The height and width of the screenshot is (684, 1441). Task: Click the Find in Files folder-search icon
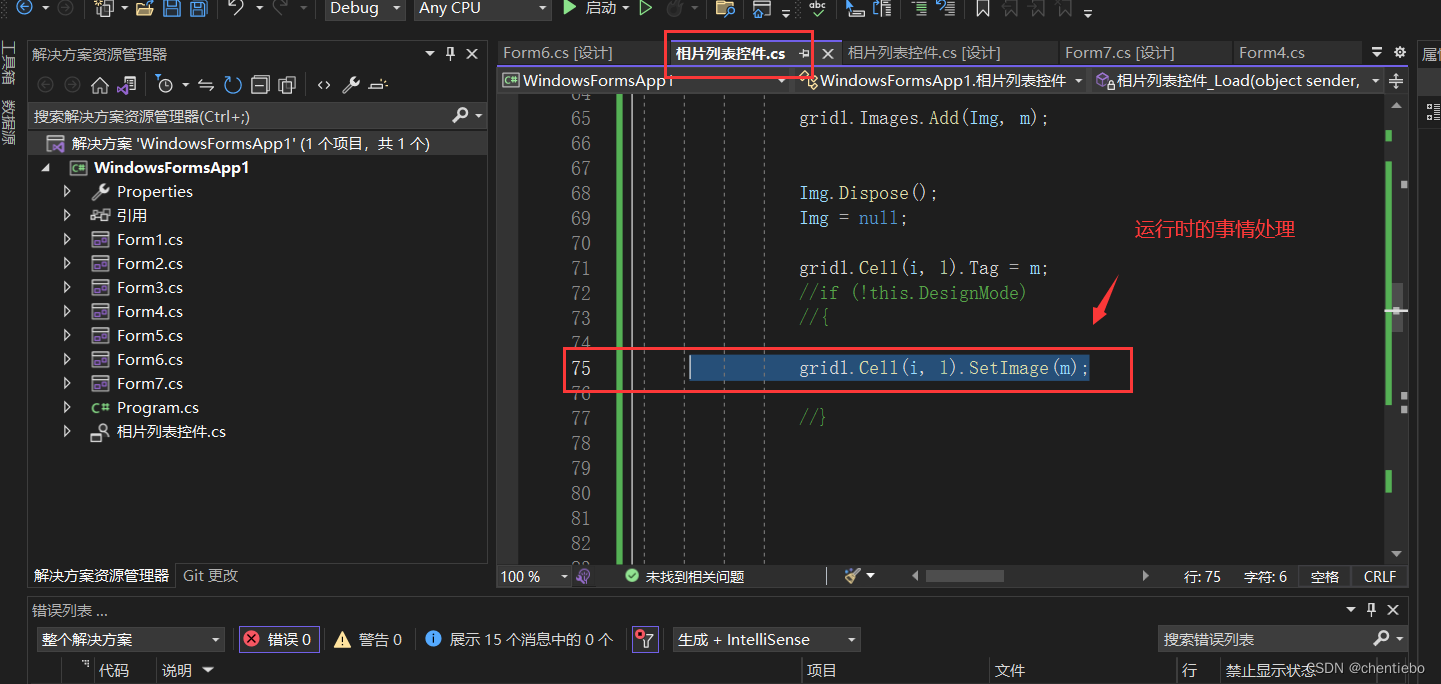click(x=726, y=8)
